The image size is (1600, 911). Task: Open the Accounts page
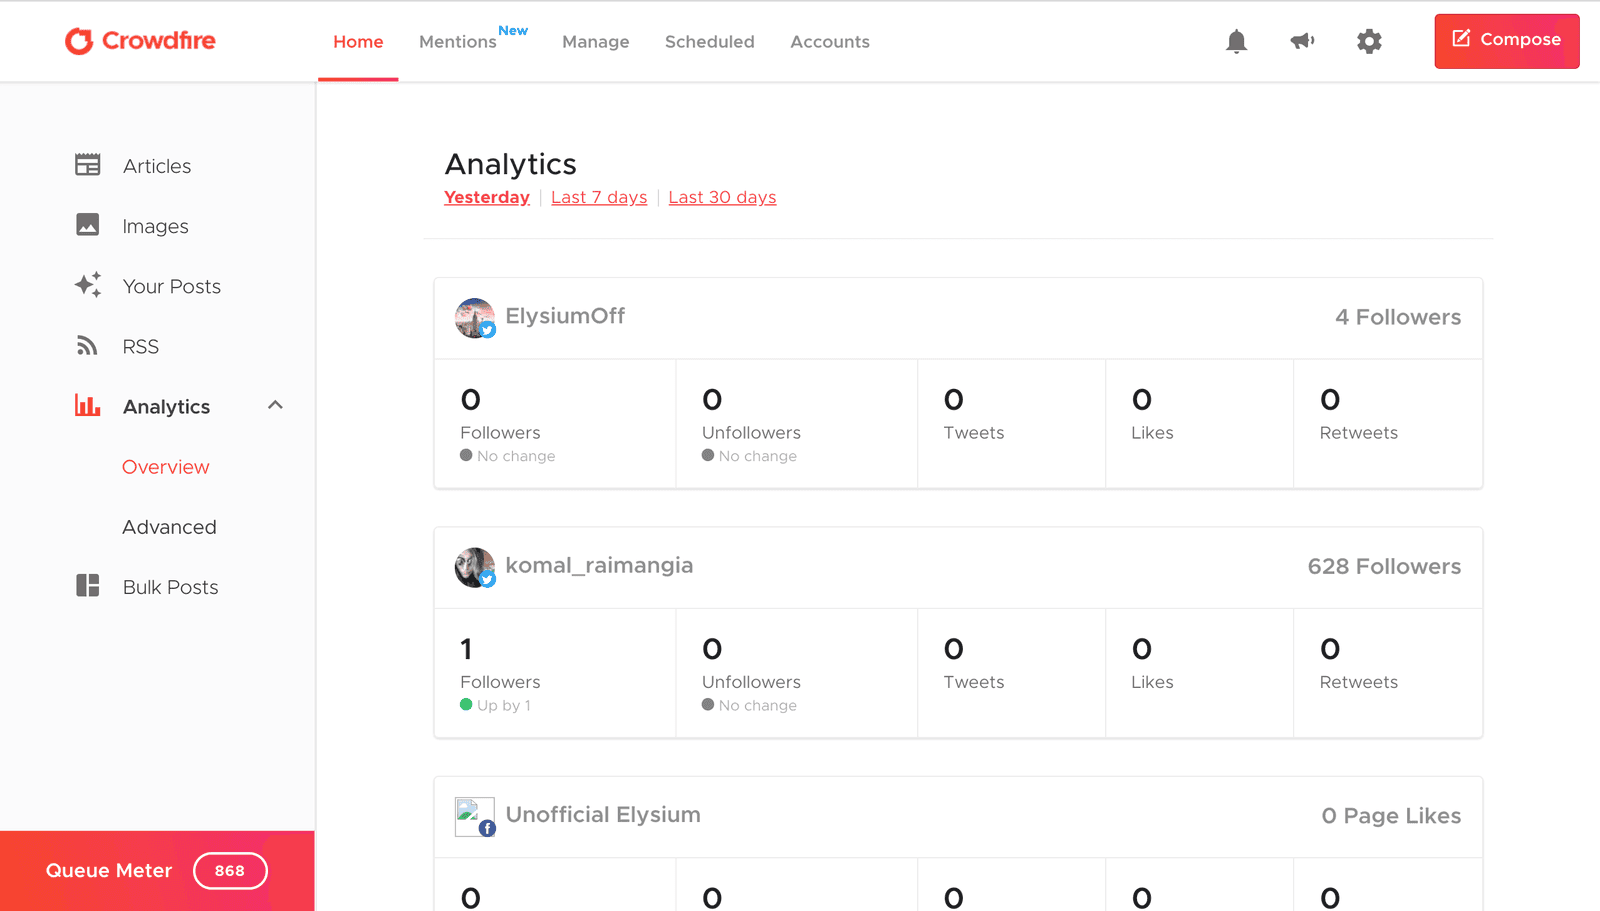pyautogui.click(x=830, y=42)
